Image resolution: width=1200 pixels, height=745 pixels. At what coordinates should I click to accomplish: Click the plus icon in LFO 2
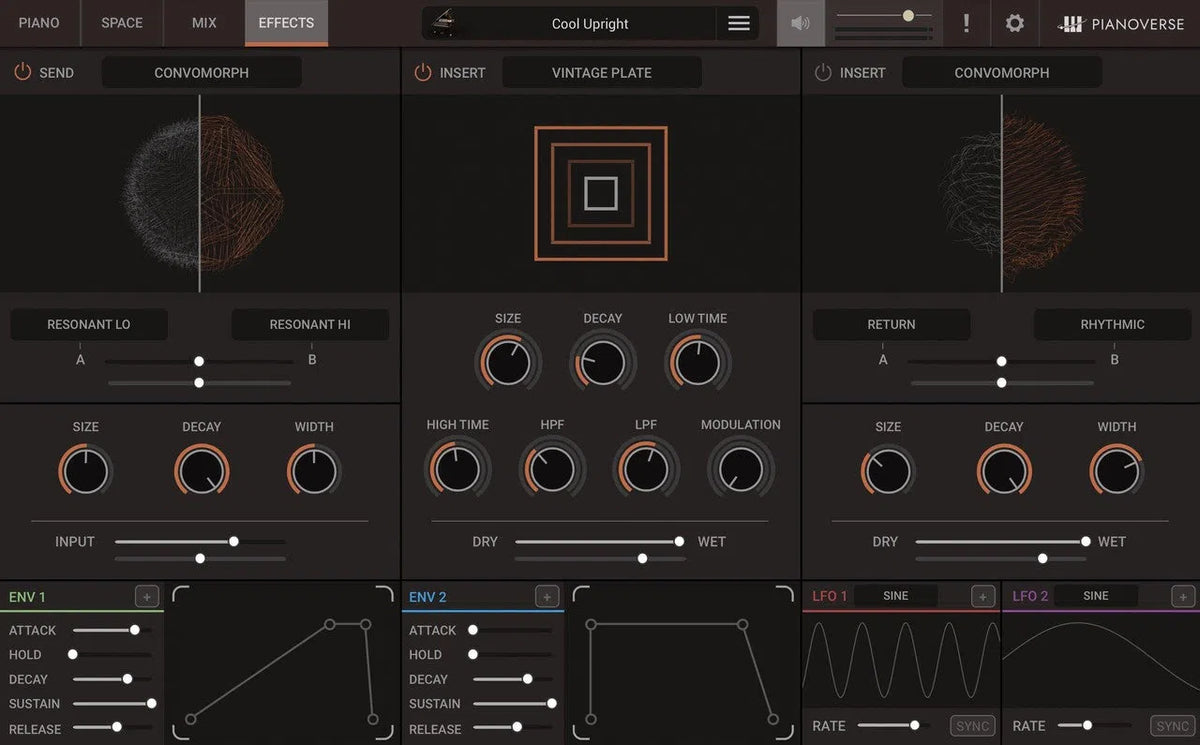(x=1183, y=597)
